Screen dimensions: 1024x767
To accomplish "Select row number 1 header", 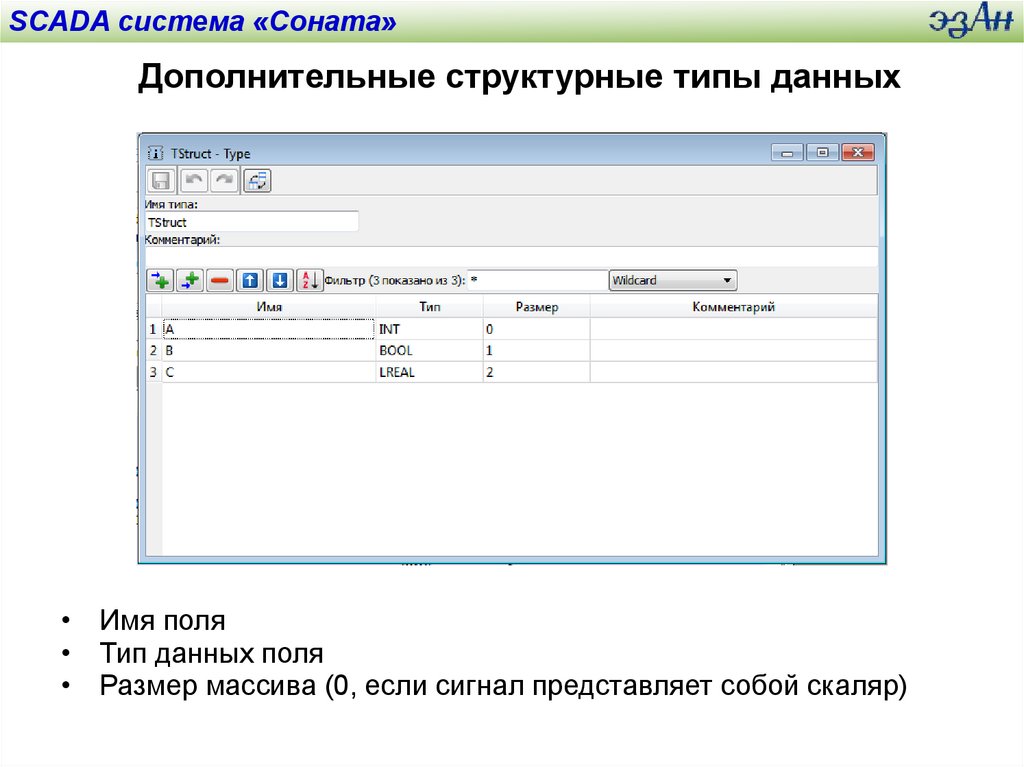I will 153,329.
